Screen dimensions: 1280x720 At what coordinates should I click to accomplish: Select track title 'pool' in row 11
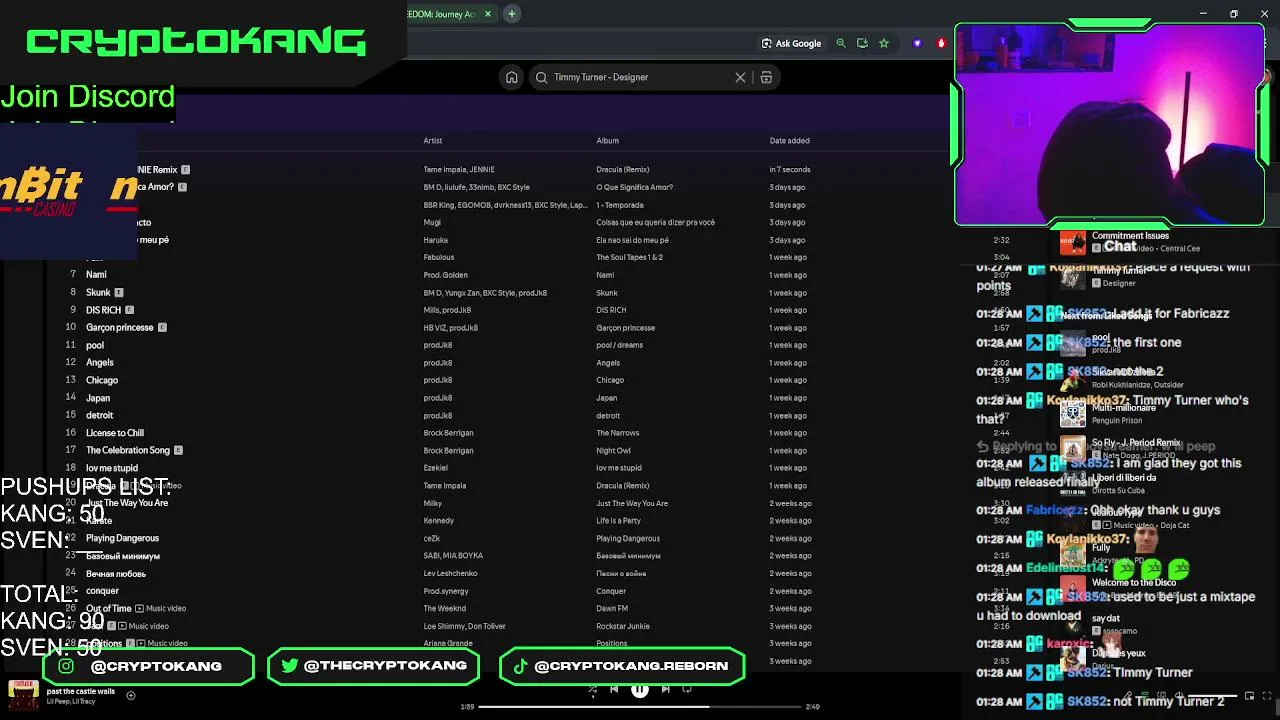[95, 345]
